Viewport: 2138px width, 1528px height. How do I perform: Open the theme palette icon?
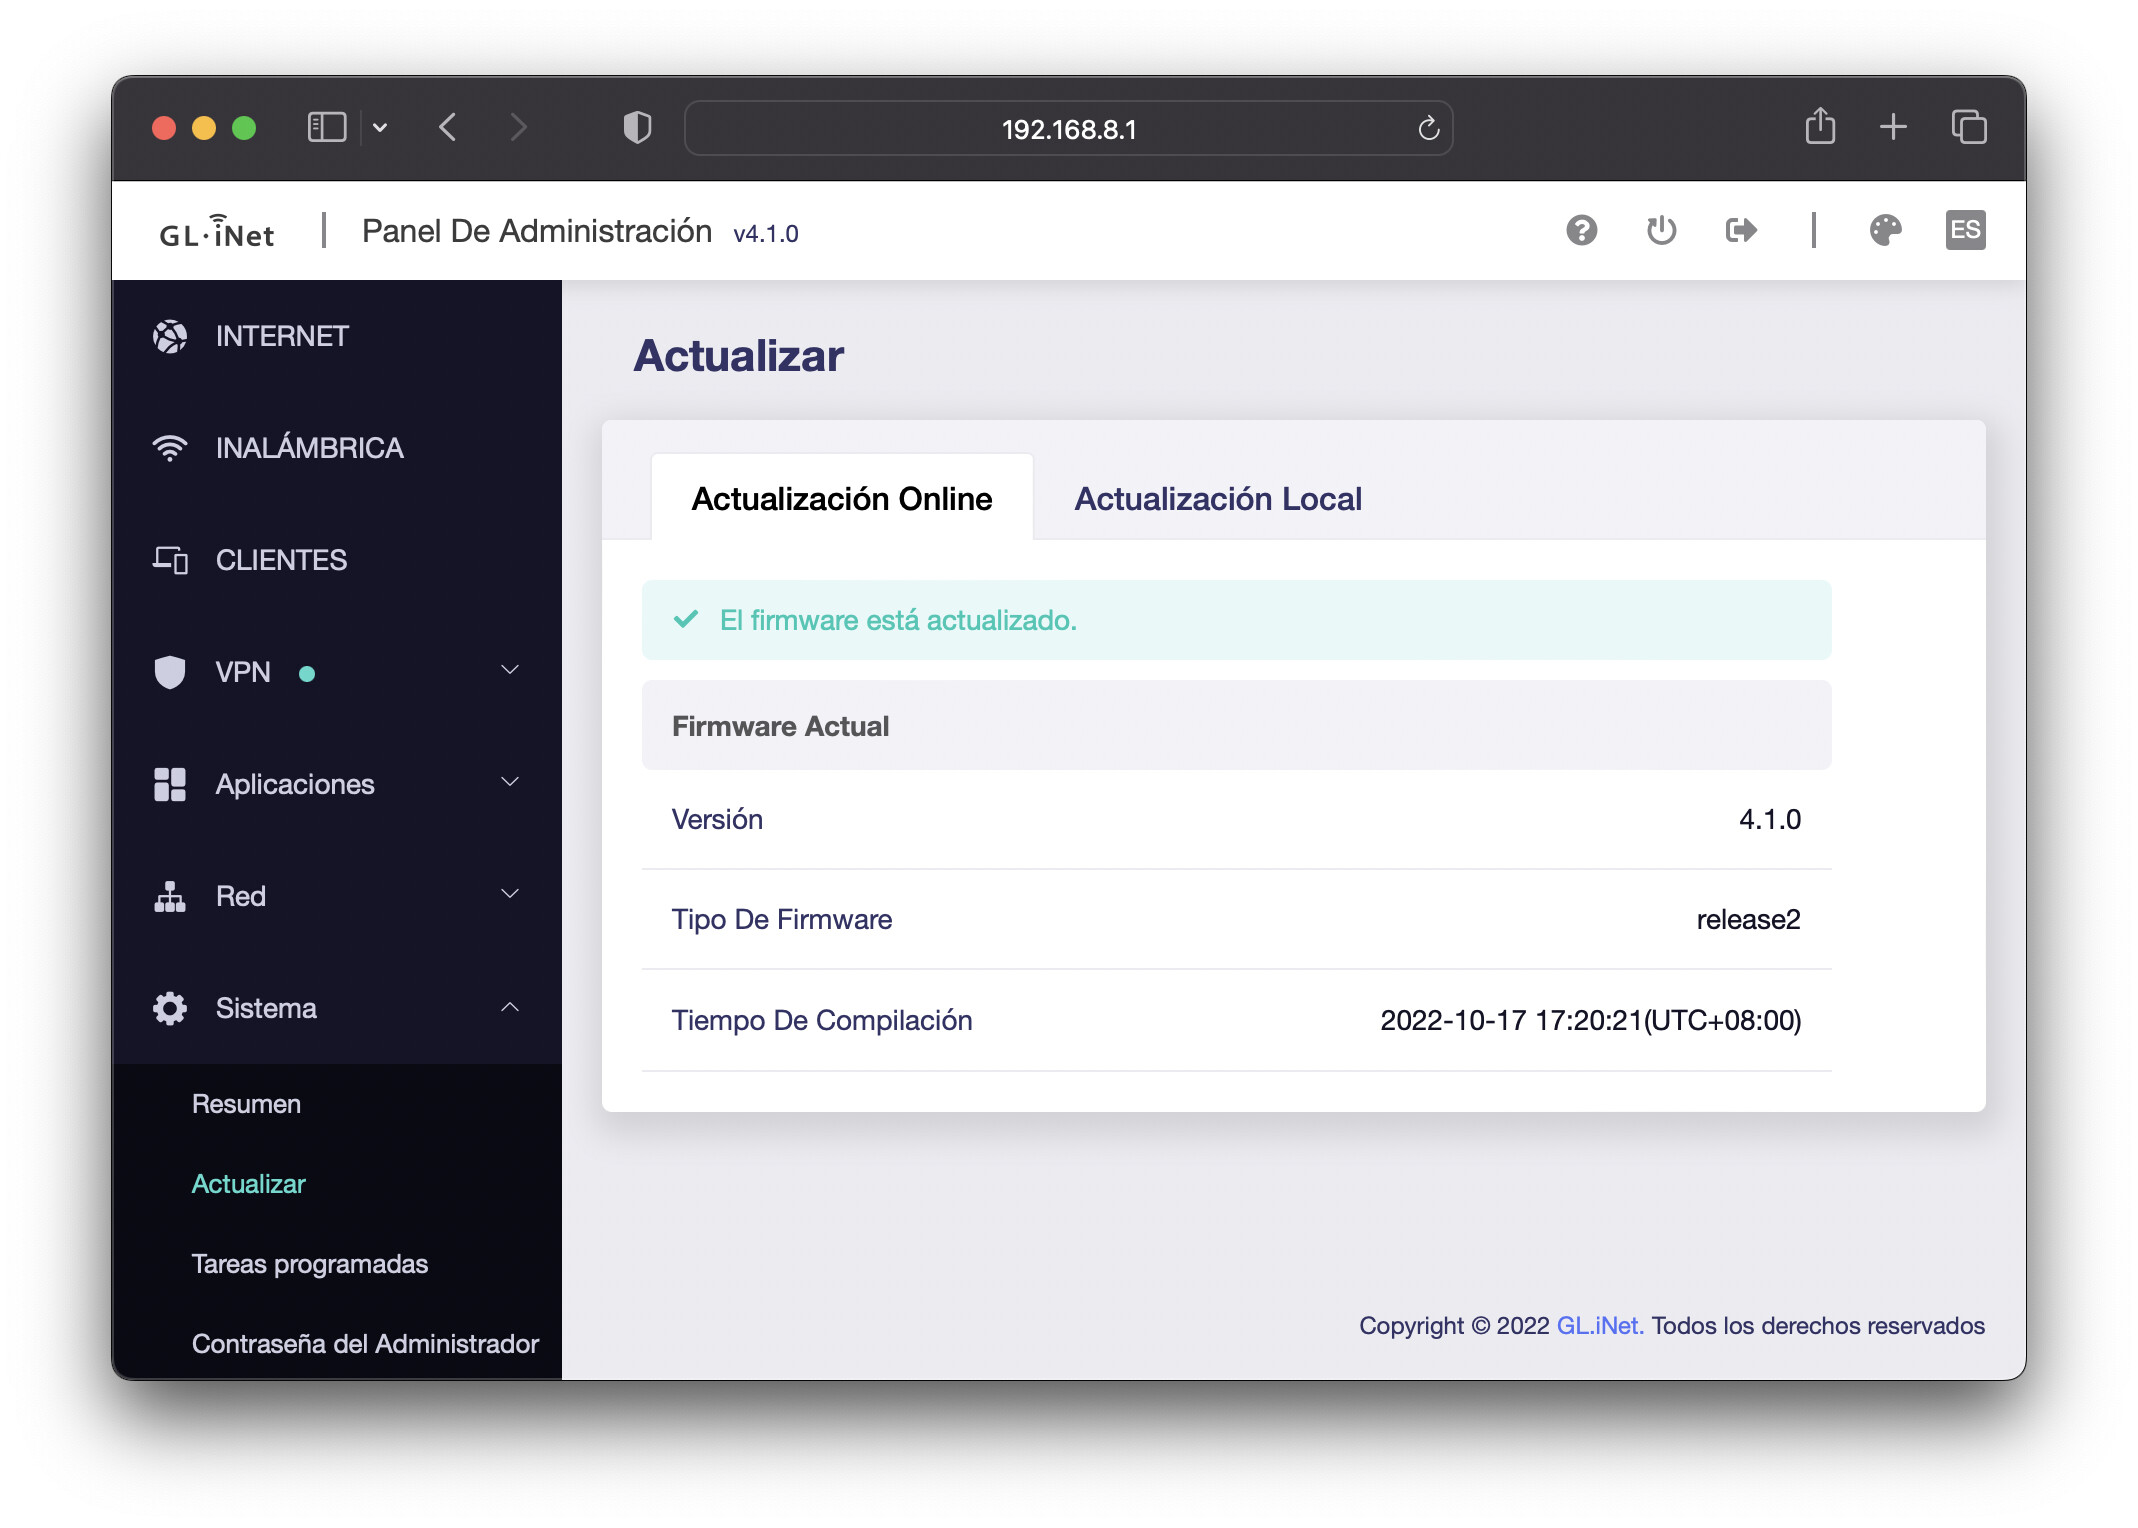click(x=1885, y=231)
